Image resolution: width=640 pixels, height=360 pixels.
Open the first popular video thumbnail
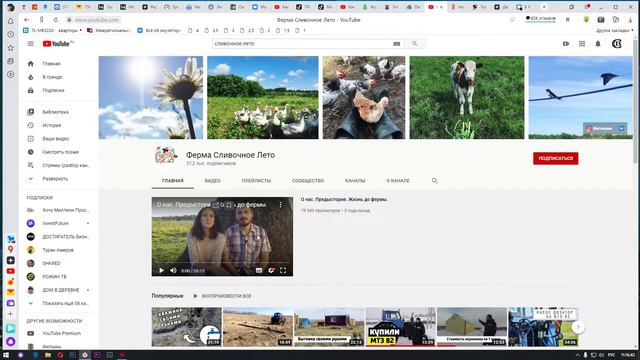pos(187,327)
